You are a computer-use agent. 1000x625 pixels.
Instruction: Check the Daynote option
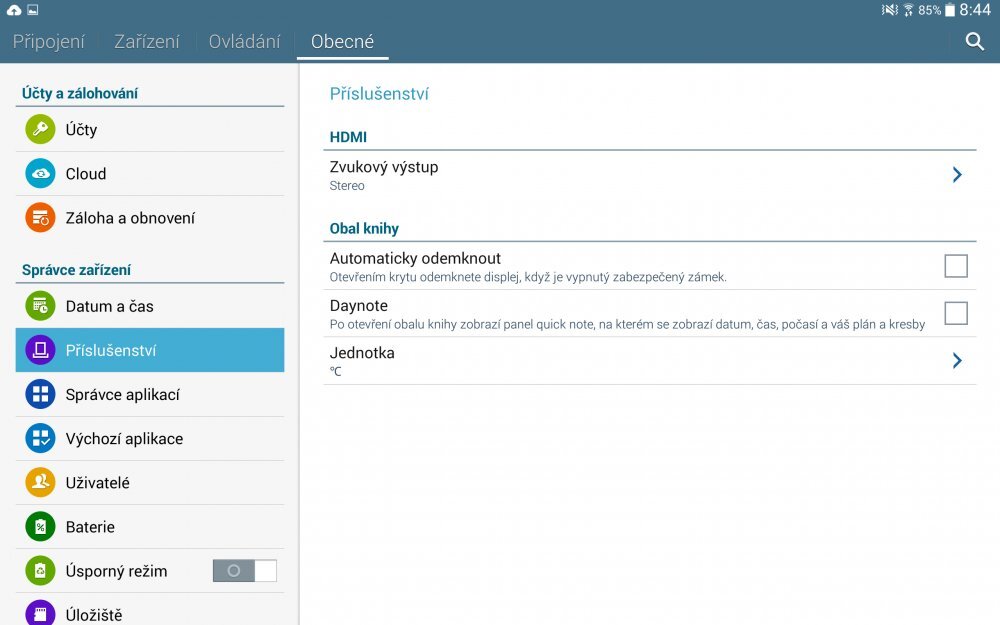coord(956,313)
